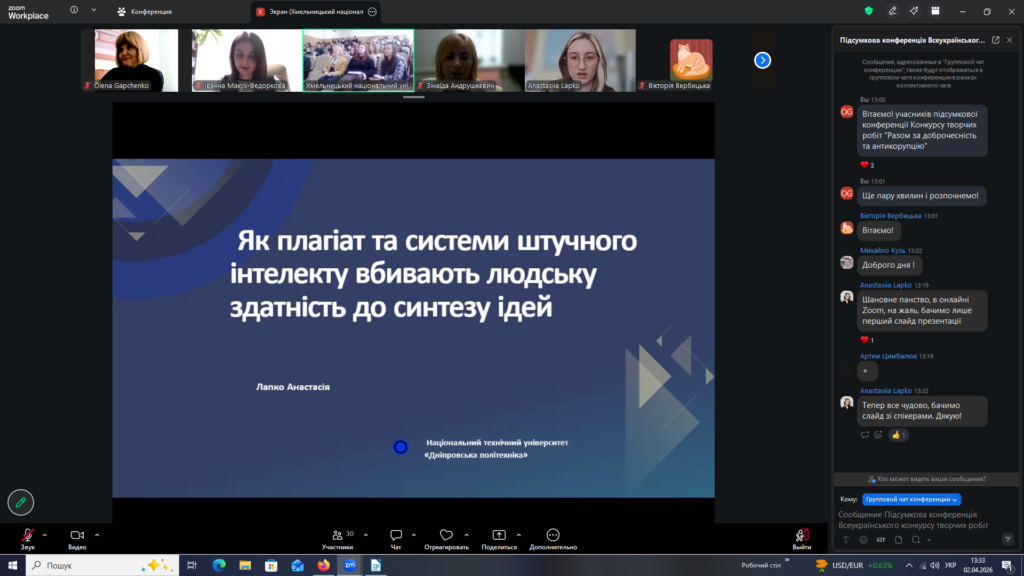Expand video options arrow next to Видео

click(97, 534)
